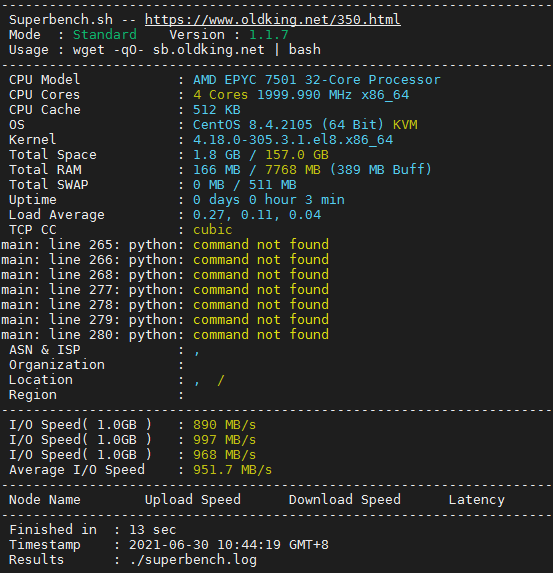Click the 'Total SWAP' label
Viewport: 553px width, 573px height.
(x=49, y=185)
